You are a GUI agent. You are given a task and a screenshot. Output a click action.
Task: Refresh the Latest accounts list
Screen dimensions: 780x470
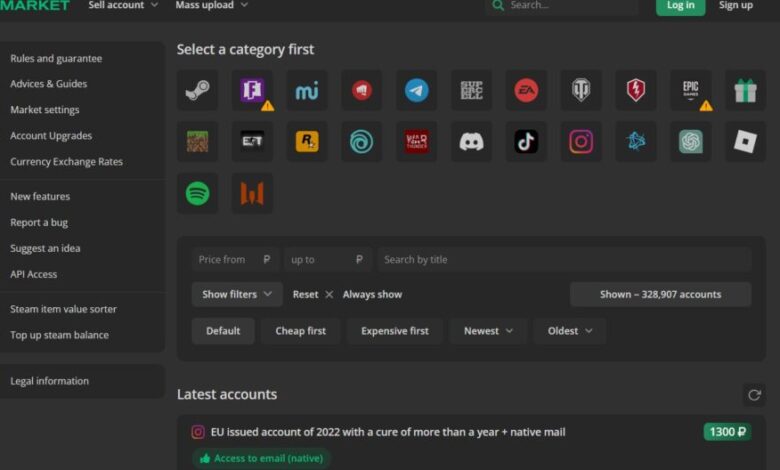(x=754, y=395)
